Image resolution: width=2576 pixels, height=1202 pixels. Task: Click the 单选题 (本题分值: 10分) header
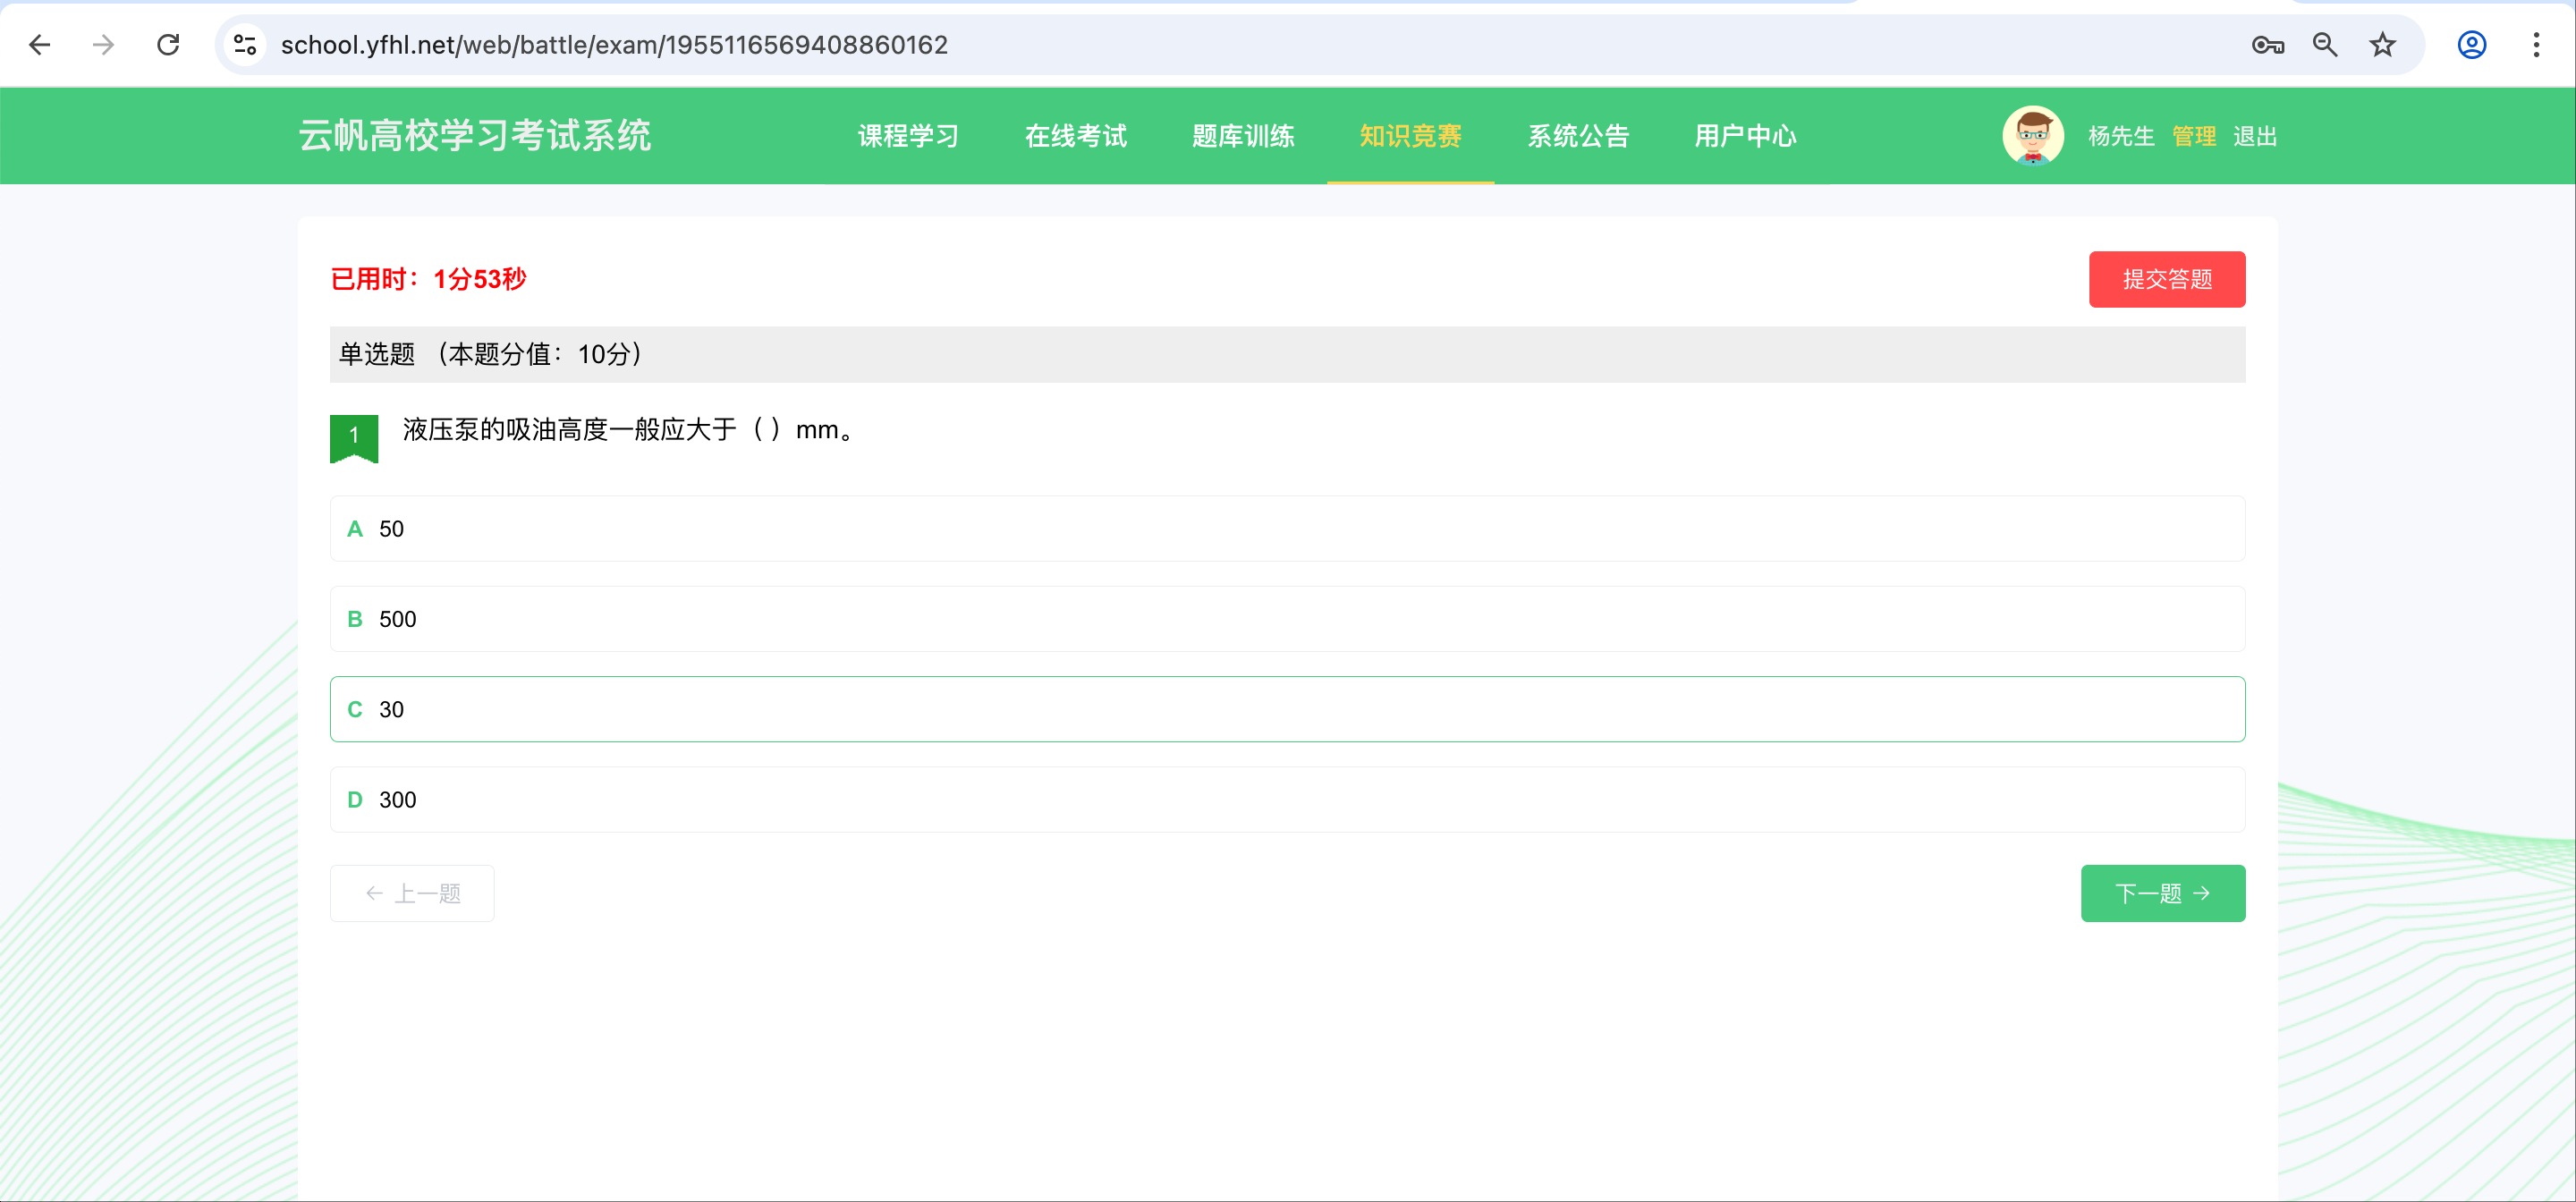[x=1287, y=354]
